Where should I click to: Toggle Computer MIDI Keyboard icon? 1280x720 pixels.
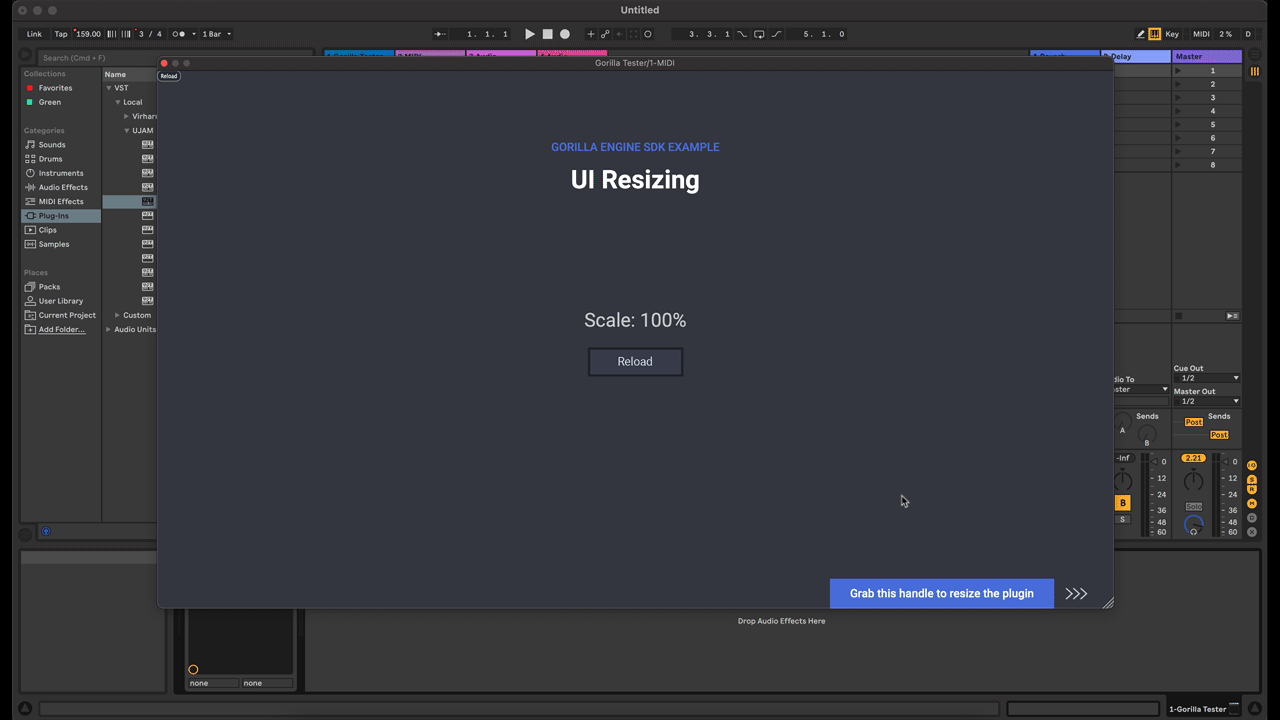point(1155,34)
